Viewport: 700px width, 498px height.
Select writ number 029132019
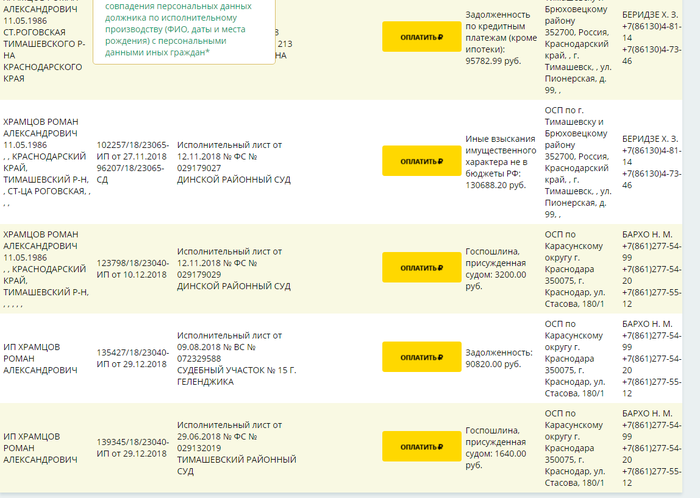(199, 448)
